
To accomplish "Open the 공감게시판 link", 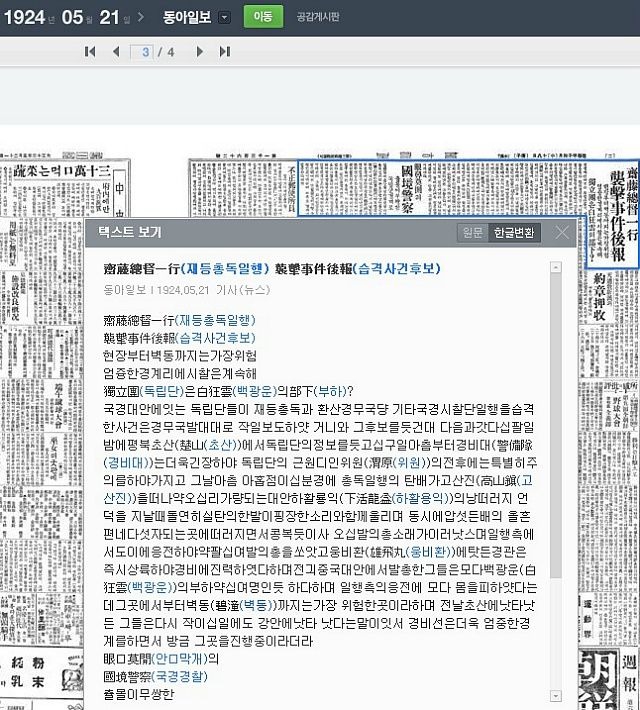I will (x=318, y=17).
